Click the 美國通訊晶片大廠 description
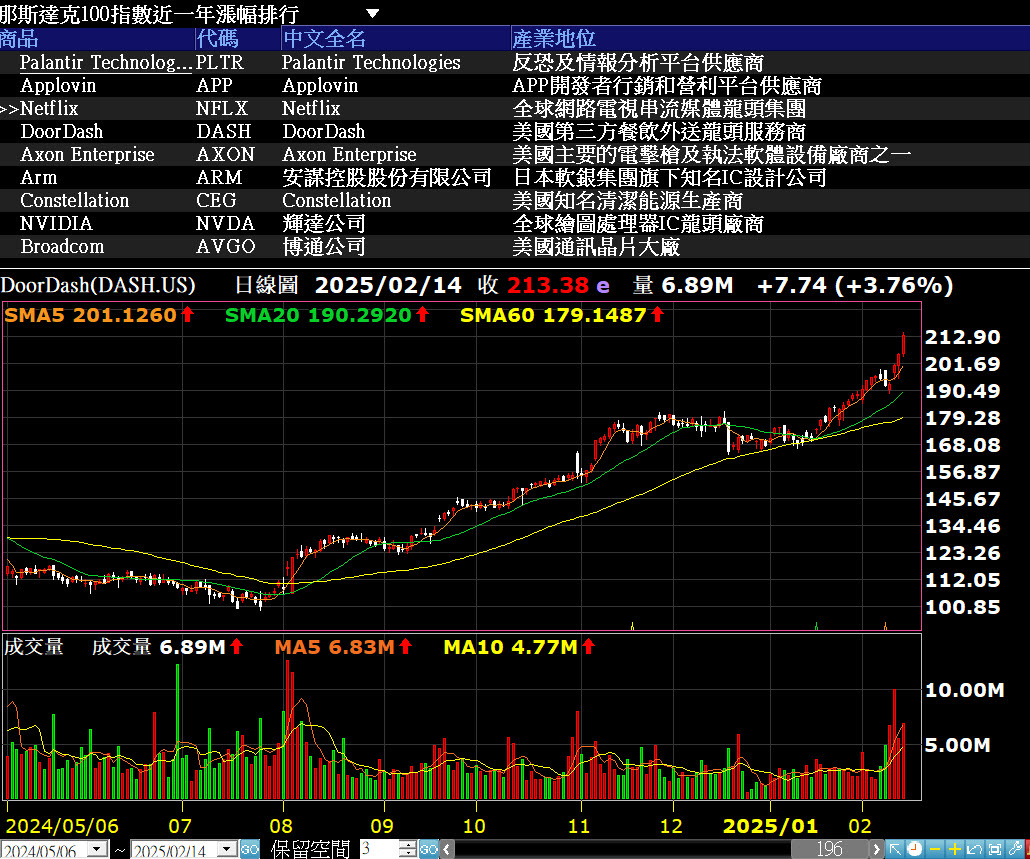The height and width of the screenshot is (859, 1030). click(596, 246)
